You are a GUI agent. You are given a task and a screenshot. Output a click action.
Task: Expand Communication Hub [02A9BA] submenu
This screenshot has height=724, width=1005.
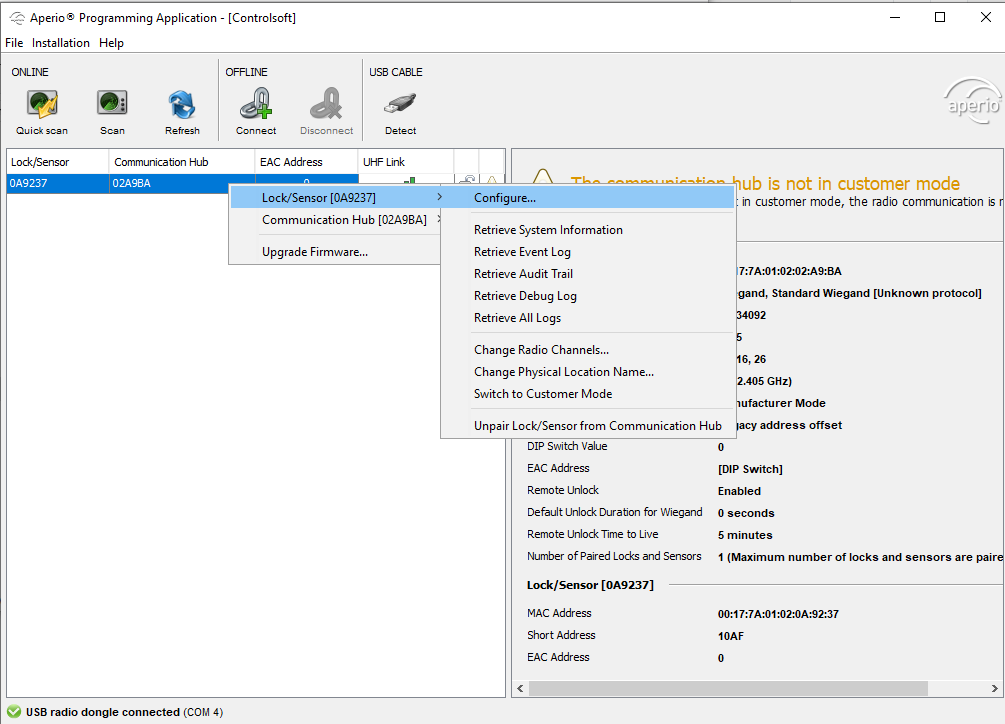(x=335, y=220)
